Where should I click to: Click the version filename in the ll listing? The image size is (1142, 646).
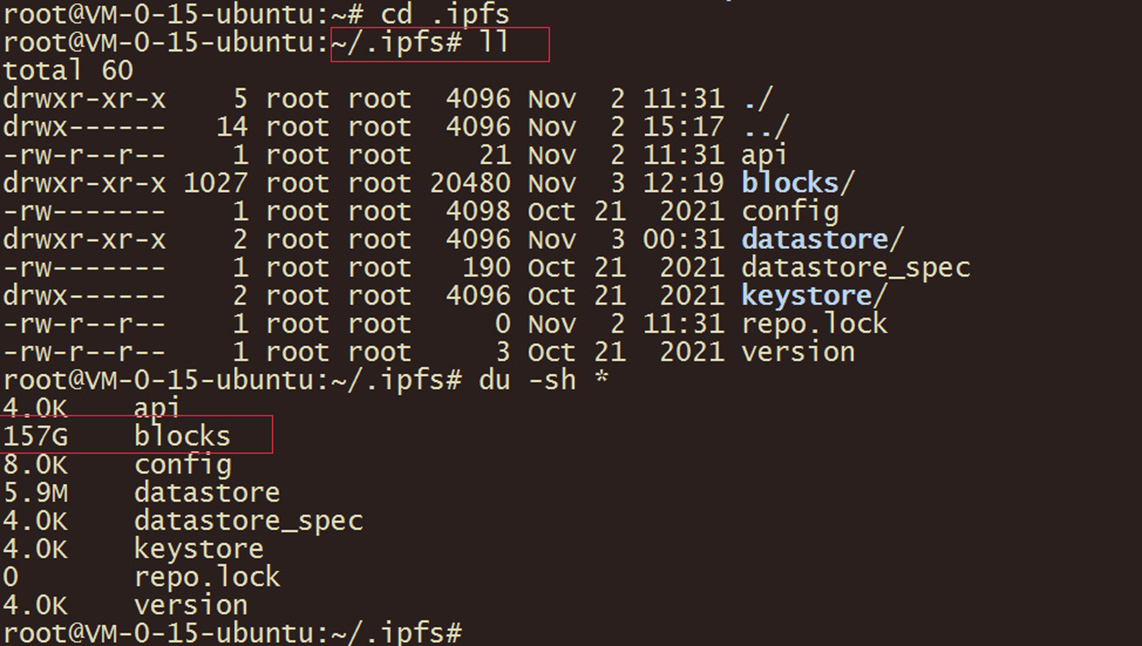(798, 352)
